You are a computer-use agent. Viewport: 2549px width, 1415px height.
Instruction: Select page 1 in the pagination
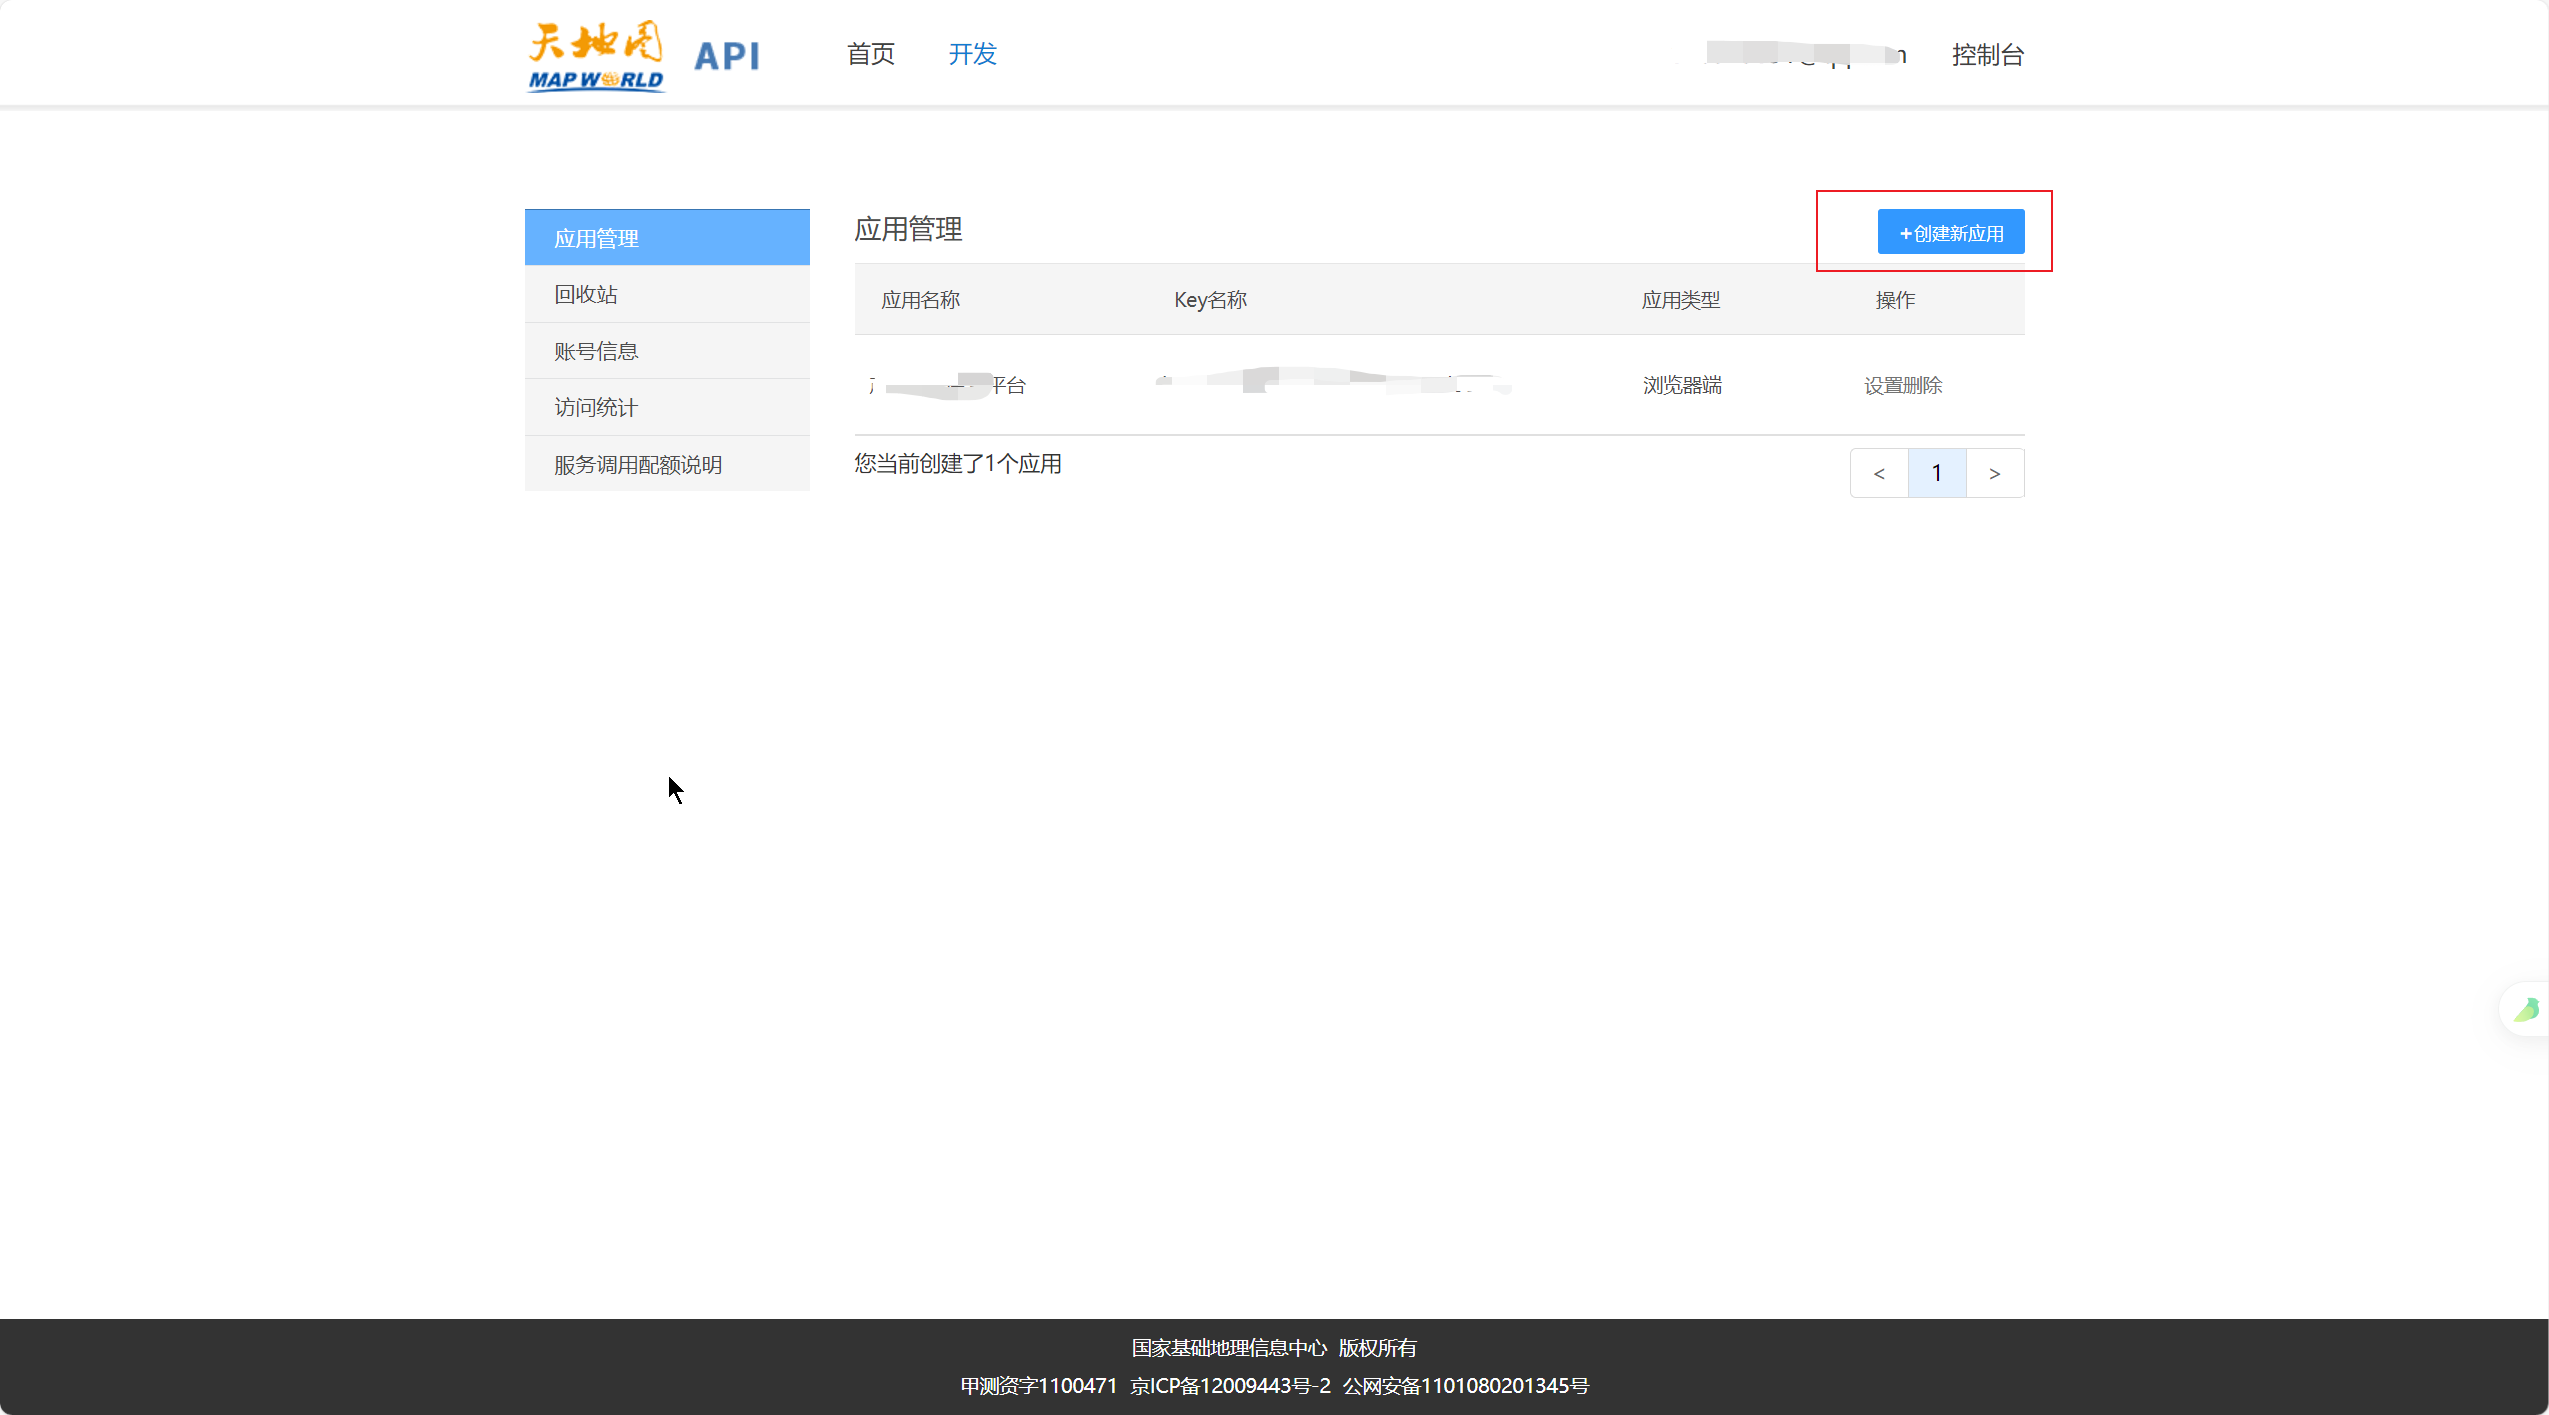pos(1937,473)
